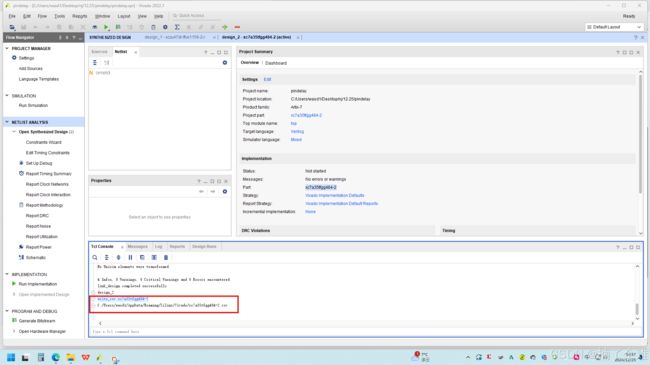The image size is (650, 365).
Task: Click the Tcl Console vertical scrollbar
Action: 637,309
